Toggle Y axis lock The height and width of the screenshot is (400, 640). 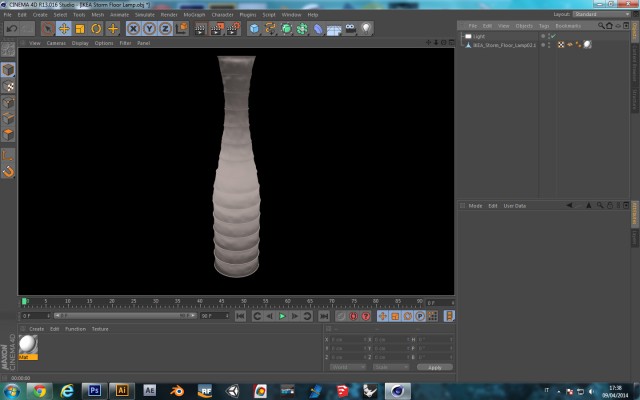149,29
